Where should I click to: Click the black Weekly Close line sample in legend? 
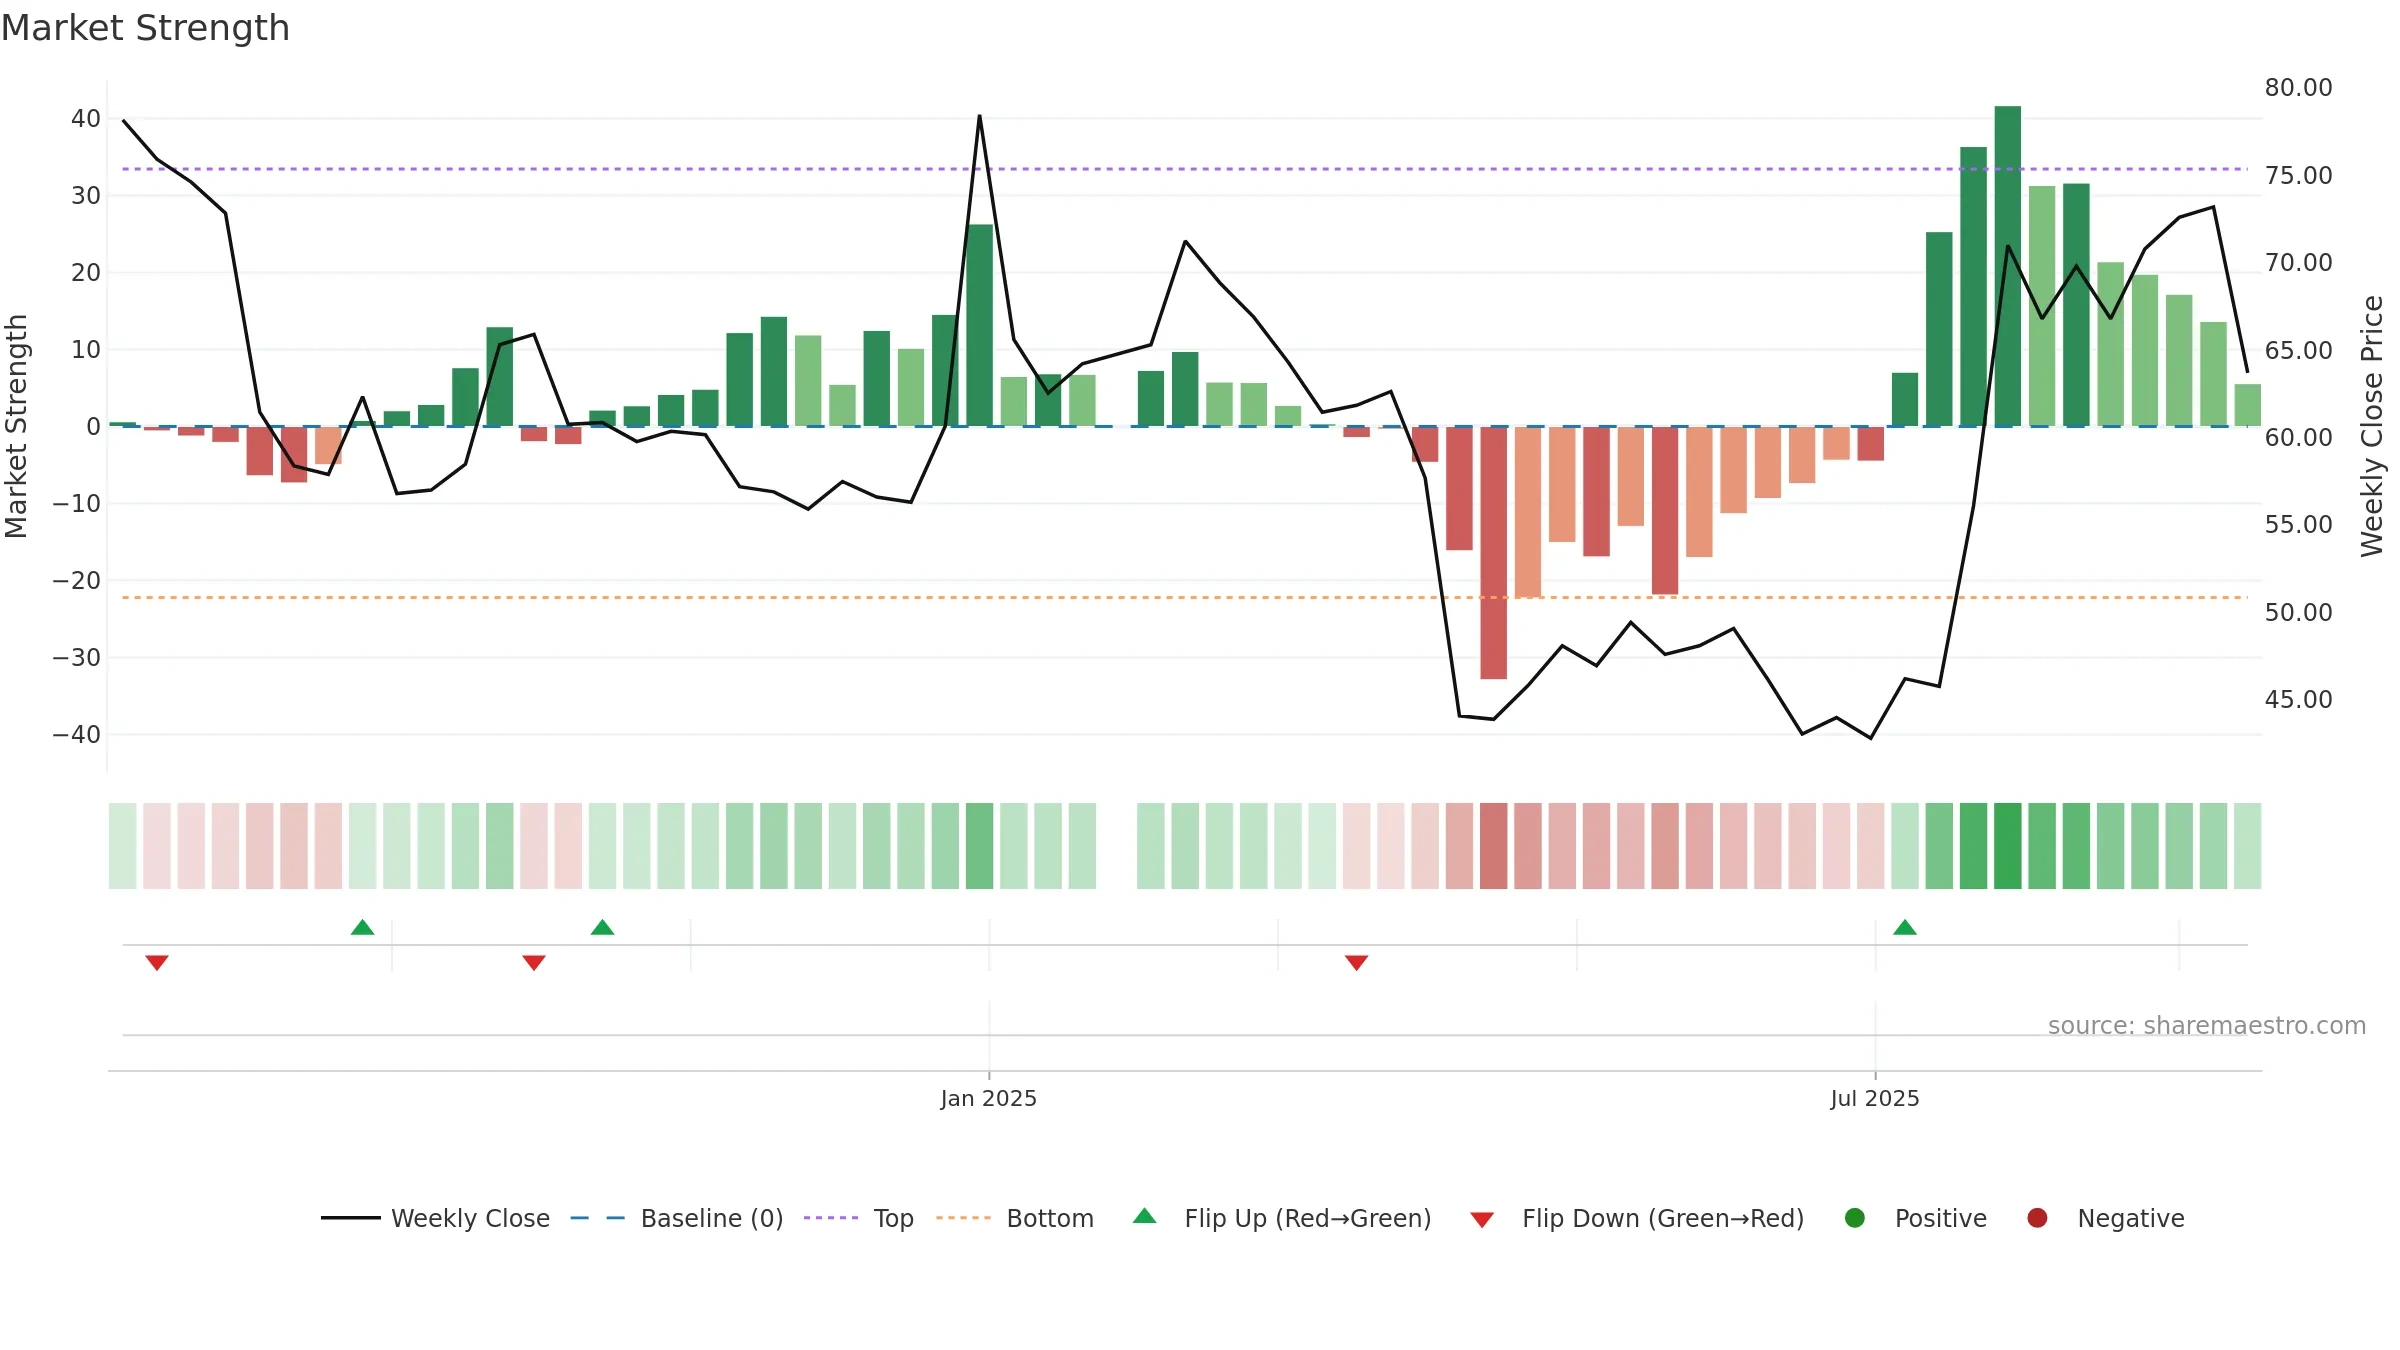pos(351,1218)
